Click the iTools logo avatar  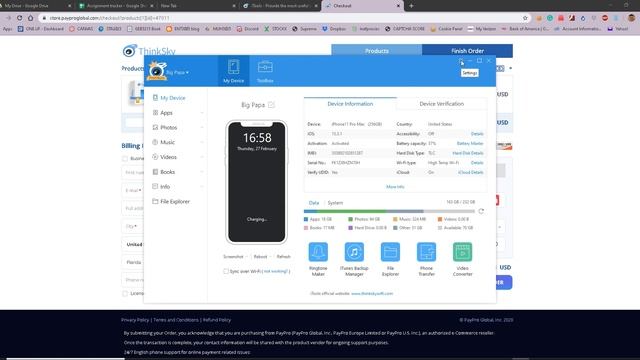click(x=157, y=71)
